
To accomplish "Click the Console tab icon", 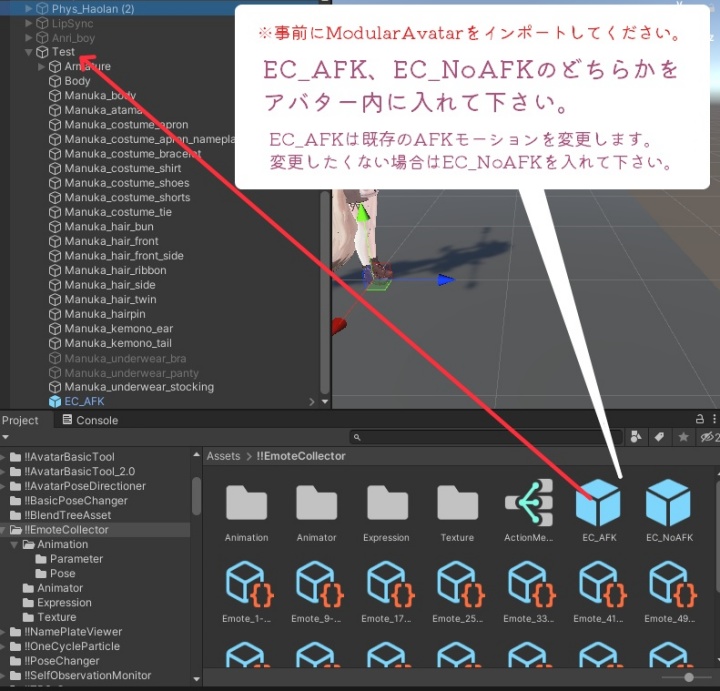I will (x=67, y=420).
